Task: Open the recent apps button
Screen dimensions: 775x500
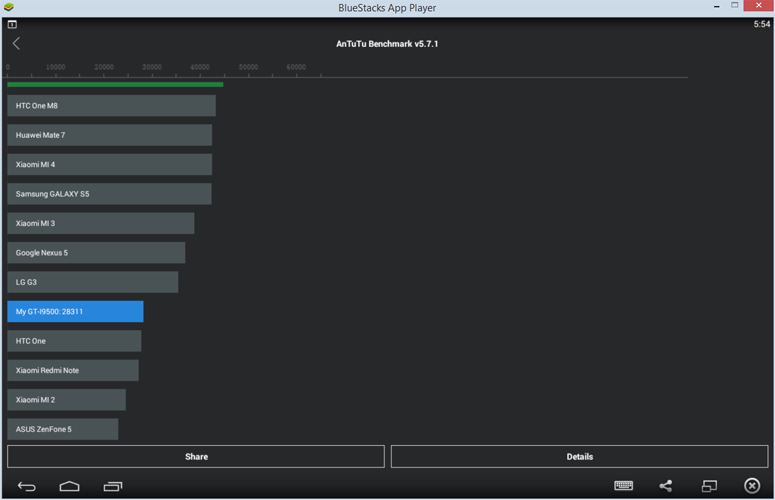Action: coord(113,487)
